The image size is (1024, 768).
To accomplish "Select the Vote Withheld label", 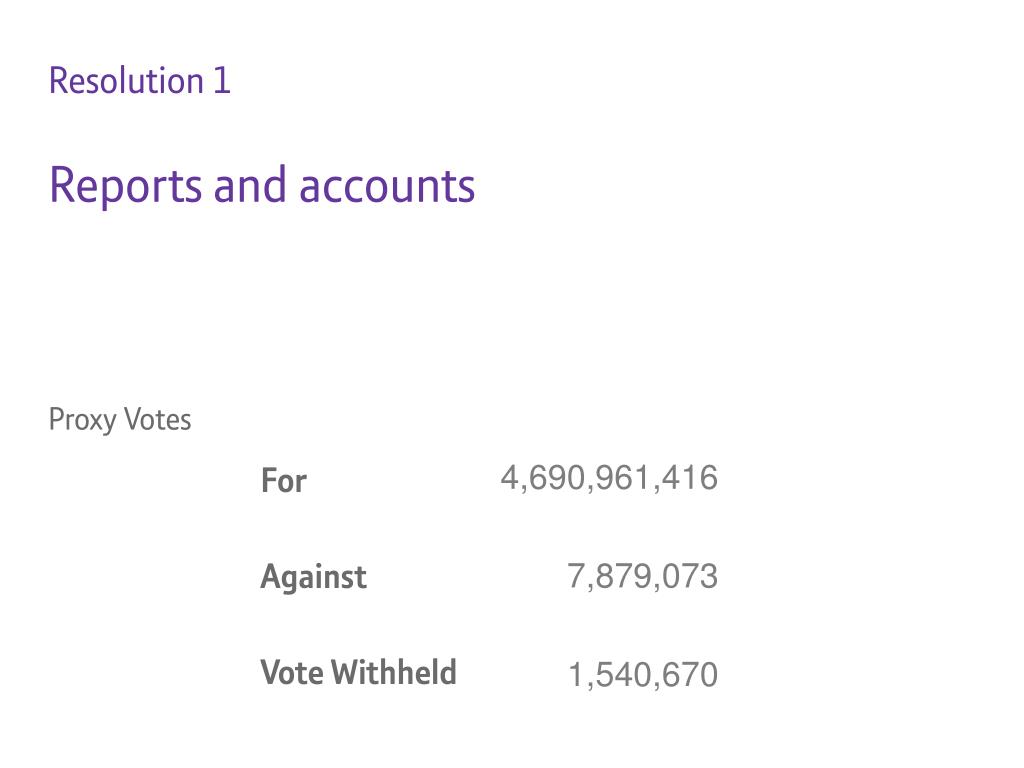I will (x=359, y=673).
